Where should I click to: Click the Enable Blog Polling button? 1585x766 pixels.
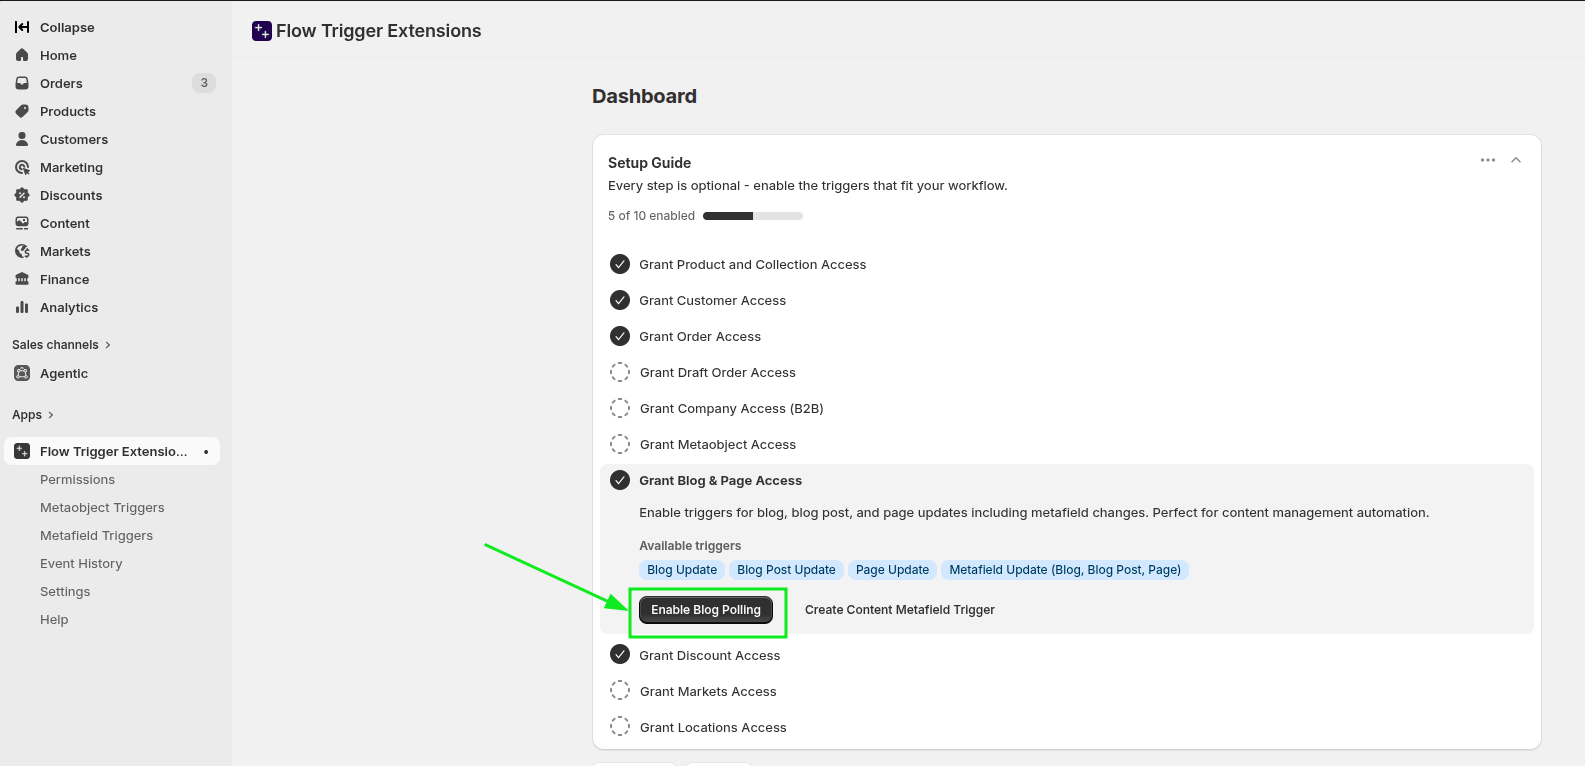tap(706, 610)
